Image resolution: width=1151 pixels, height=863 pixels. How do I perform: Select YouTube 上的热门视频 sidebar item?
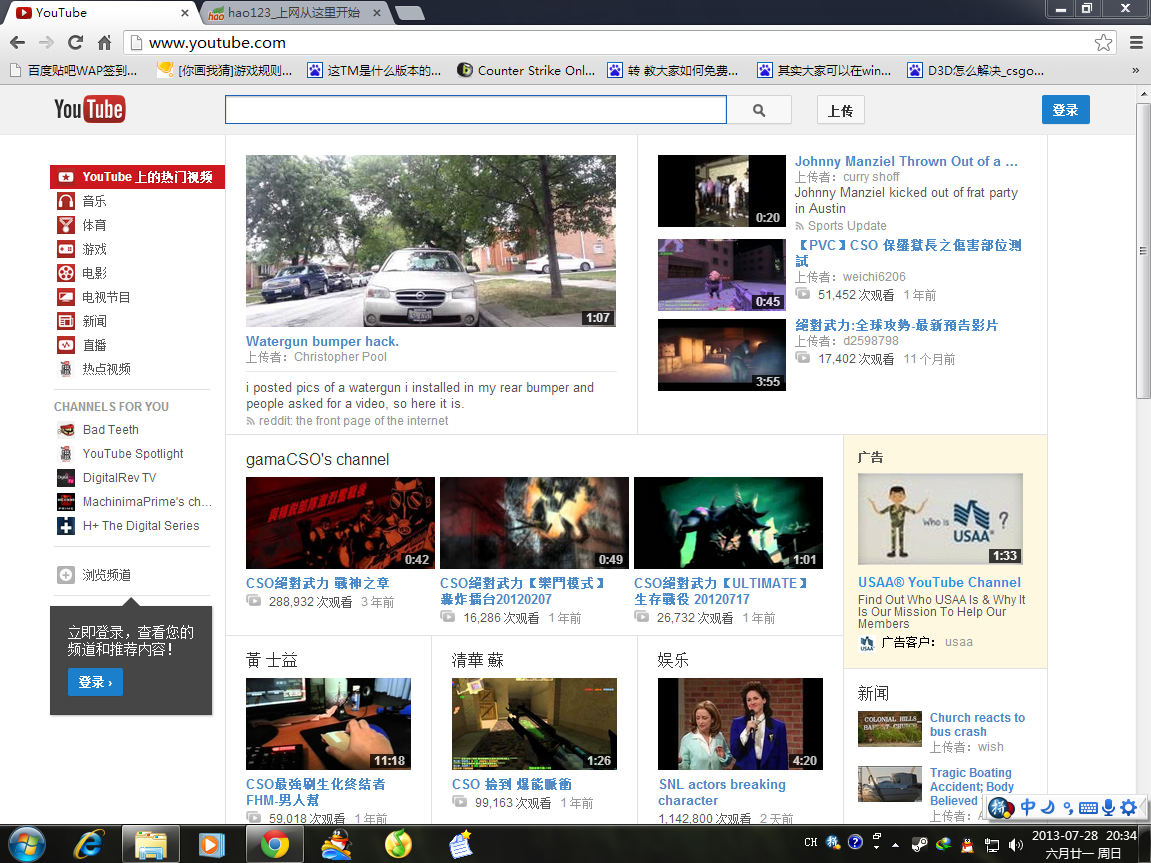[137, 177]
